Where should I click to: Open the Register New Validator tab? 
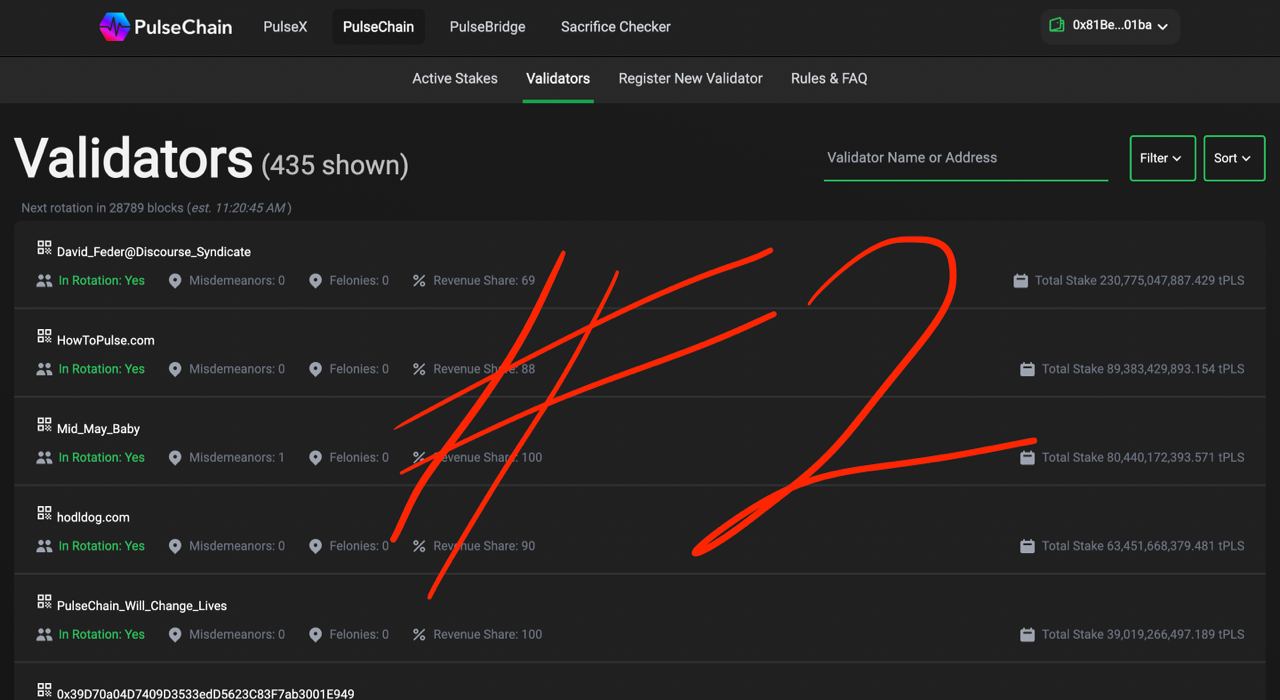[x=690, y=78]
